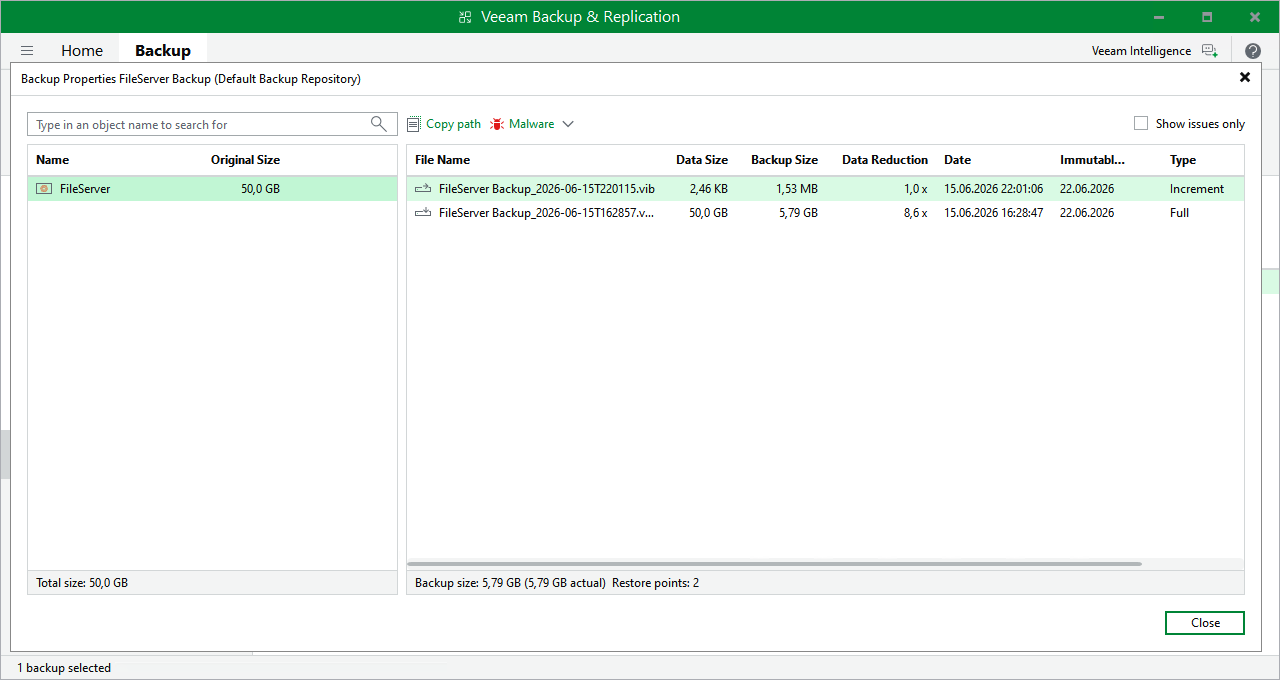Click the Close button
Image resolution: width=1280 pixels, height=680 pixels.
click(x=1205, y=623)
